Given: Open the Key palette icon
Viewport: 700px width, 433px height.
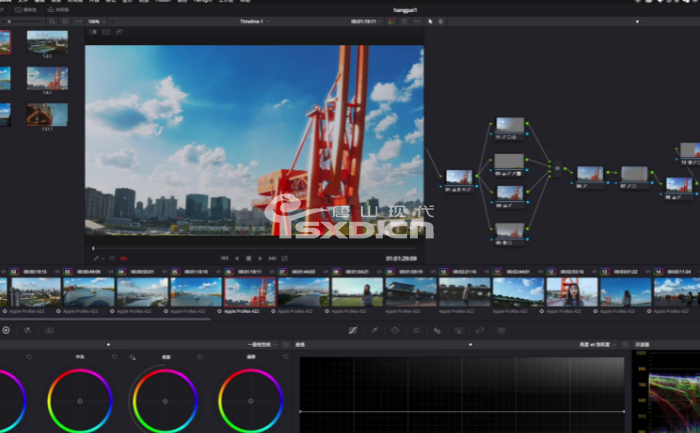Looking at the screenshot, I should 458,330.
